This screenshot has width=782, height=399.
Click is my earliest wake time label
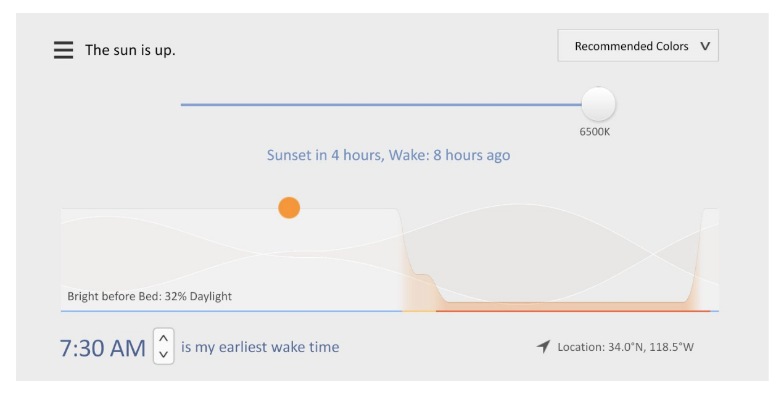[260, 347]
